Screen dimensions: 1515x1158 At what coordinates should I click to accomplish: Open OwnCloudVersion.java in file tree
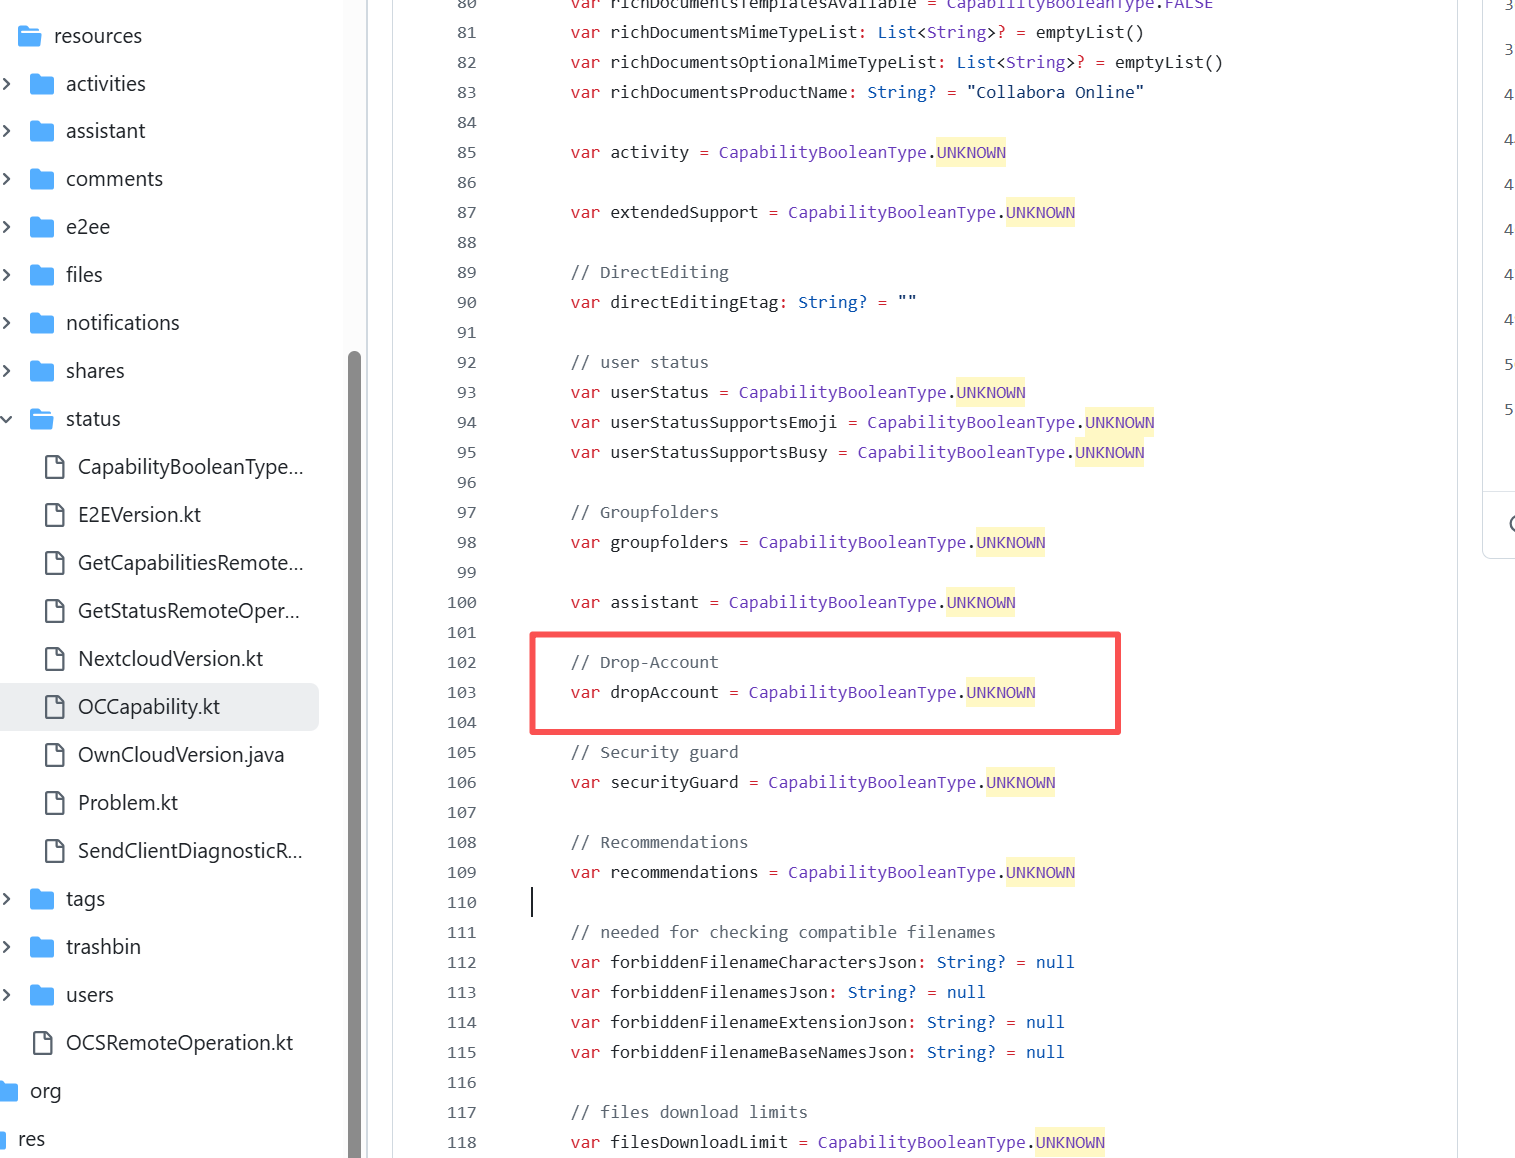180,755
